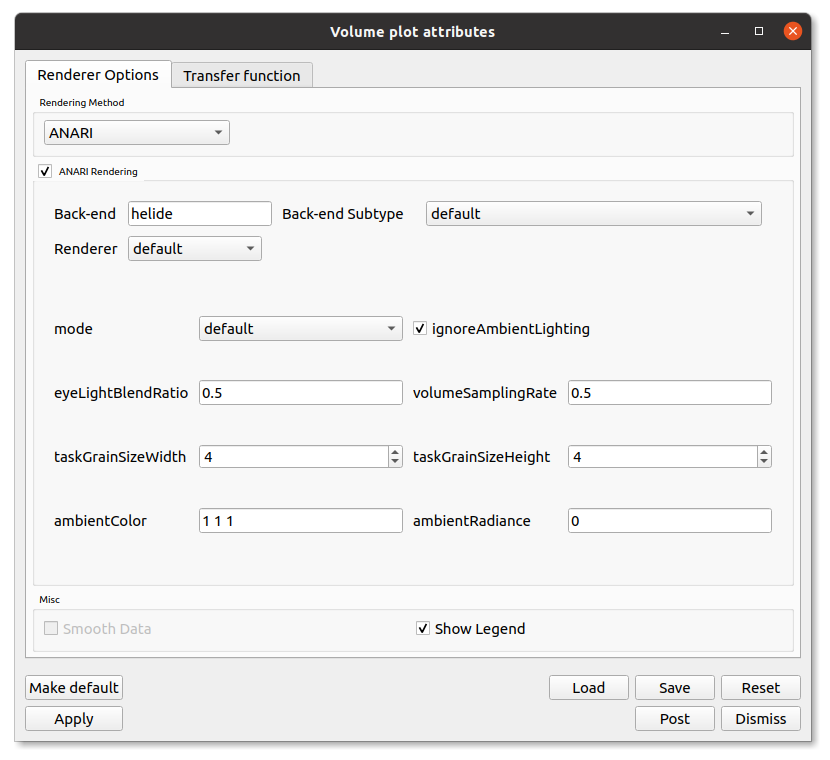Click the taskGrainSizeWidth value field
Viewport: 830px width, 760px height.
click(x=294, y=457)
